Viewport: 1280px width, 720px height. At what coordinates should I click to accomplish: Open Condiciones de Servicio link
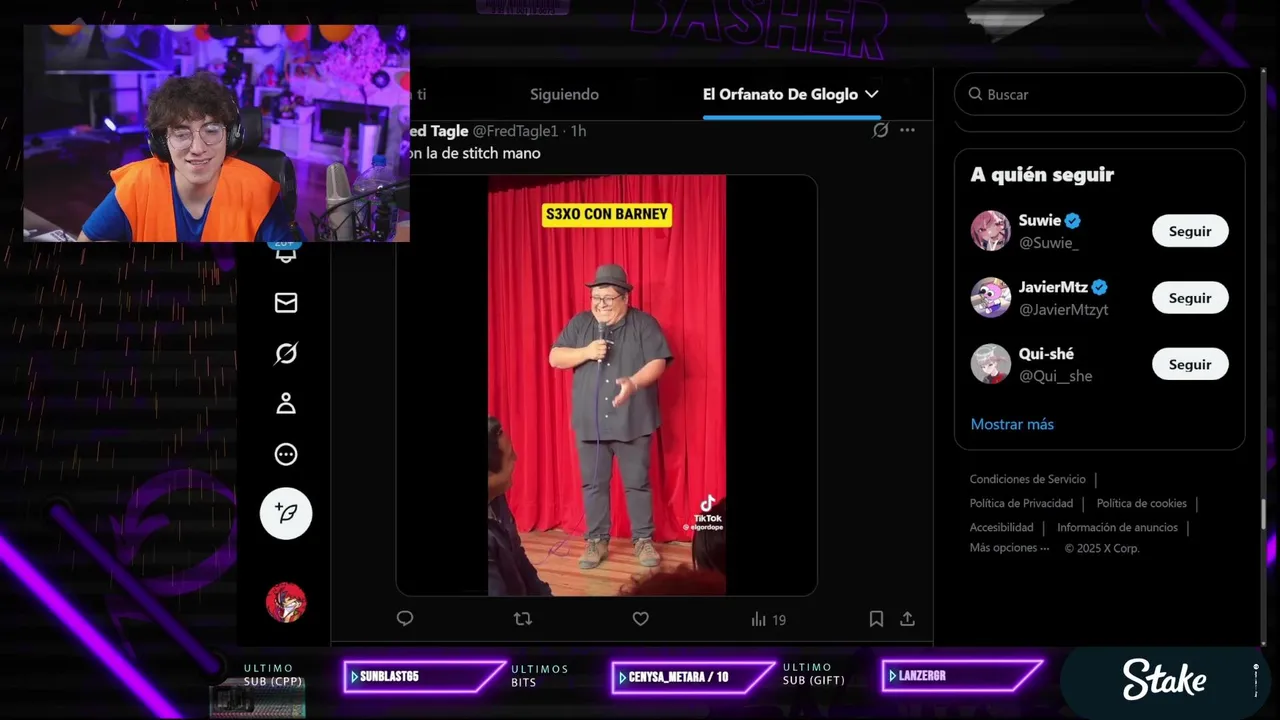(1027, 480)
